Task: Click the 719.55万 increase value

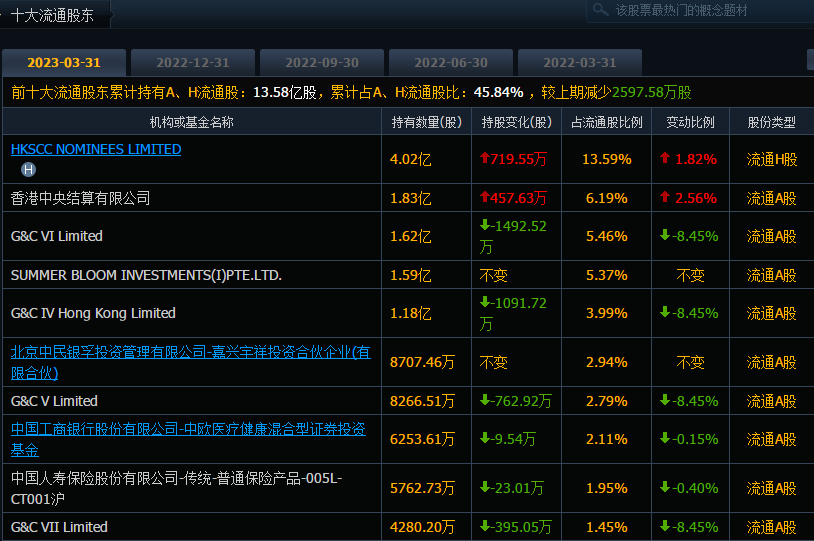Action: pos(513,159)
